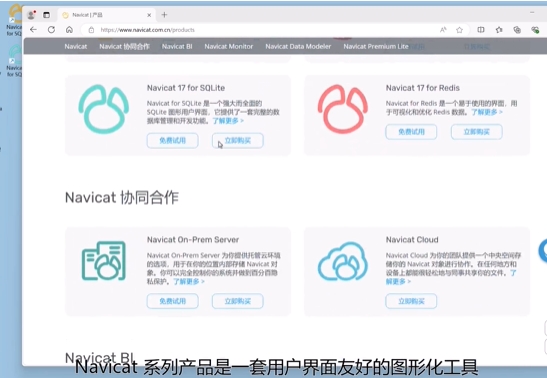Click 立即购买 for Navicat Cloud
The image size is (547, 378).
point(411,301)
